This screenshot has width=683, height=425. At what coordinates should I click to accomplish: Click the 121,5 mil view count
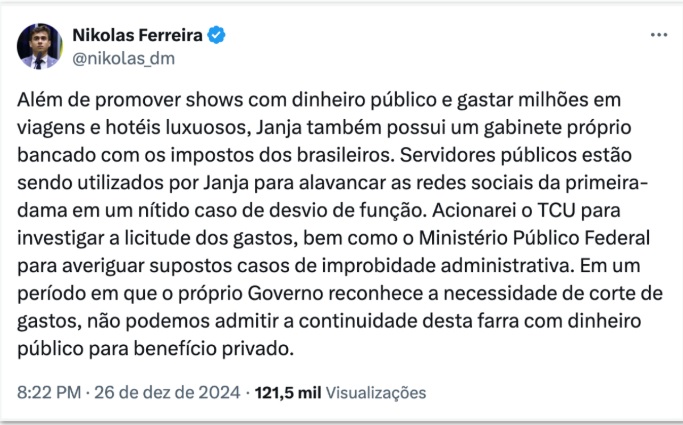click(x=288, y=392)
